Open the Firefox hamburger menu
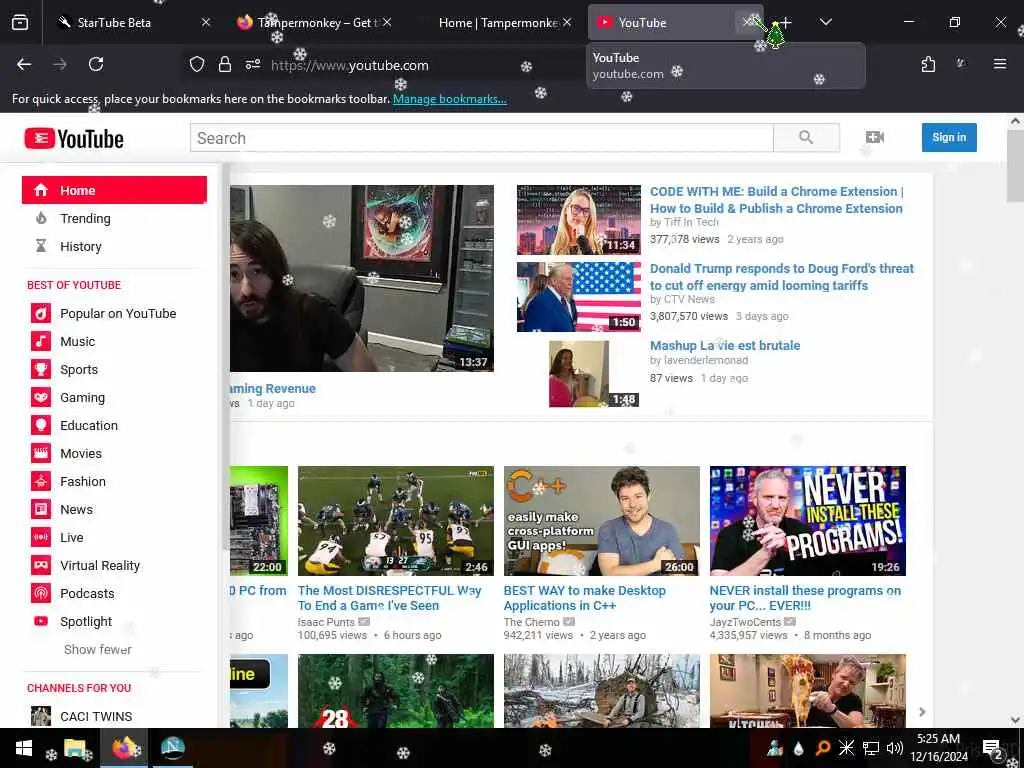Viewport: 1024px width, 768px height. 999,64
